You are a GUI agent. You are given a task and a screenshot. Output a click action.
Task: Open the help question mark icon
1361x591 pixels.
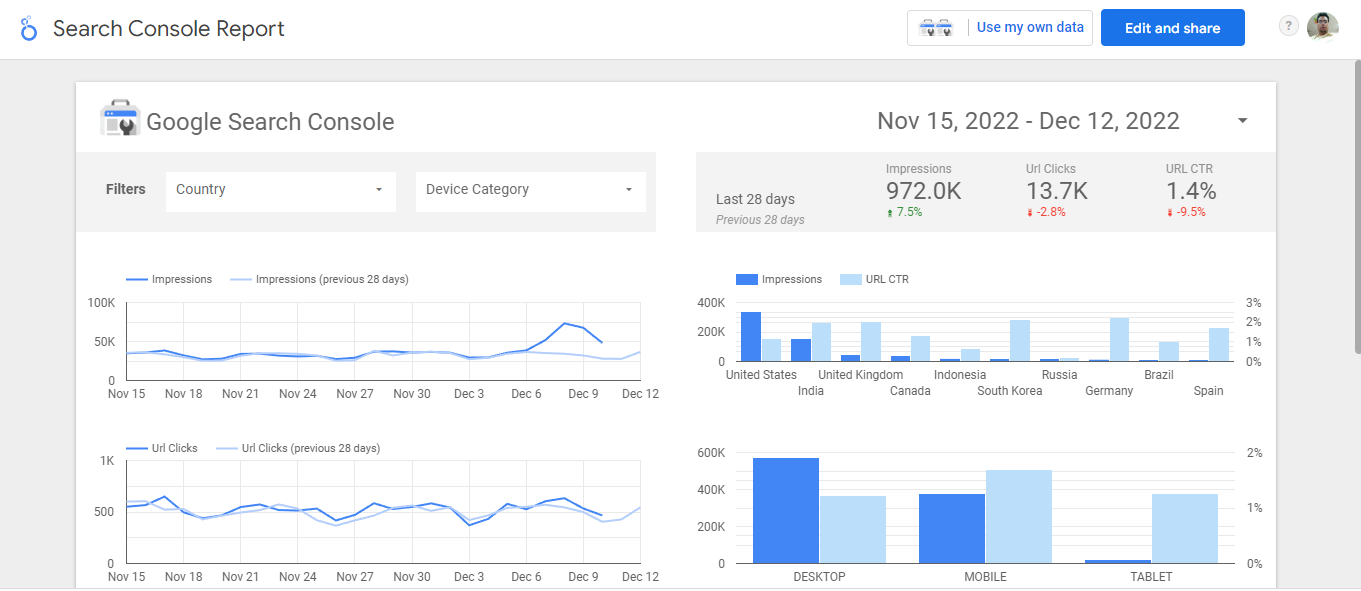pyautogui.click(x=1289, y=27)
